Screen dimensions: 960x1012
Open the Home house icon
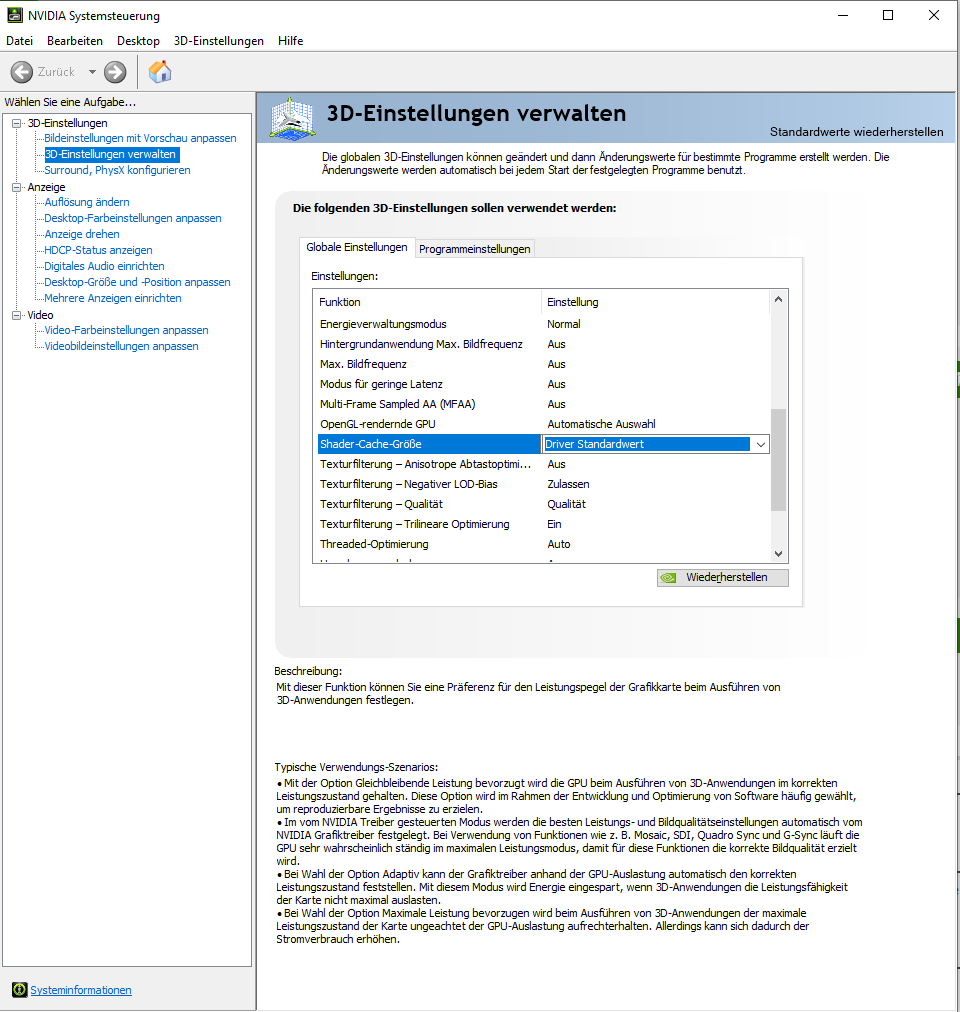click(x=160, y=72)
